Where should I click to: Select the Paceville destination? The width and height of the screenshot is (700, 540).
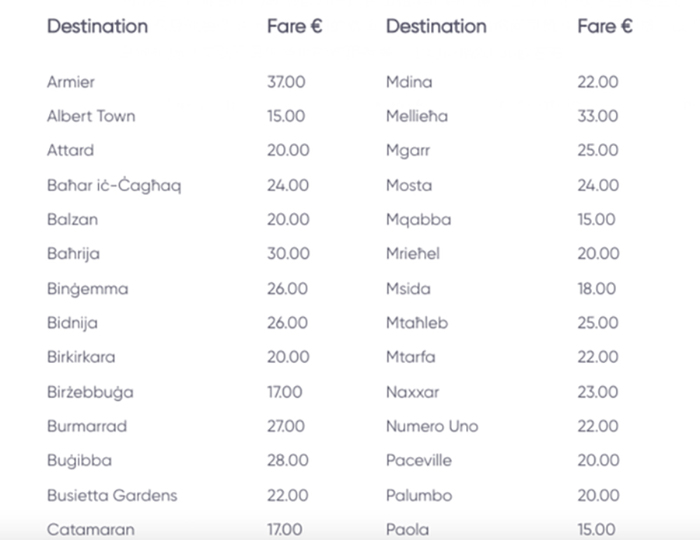tap(419, 460)
